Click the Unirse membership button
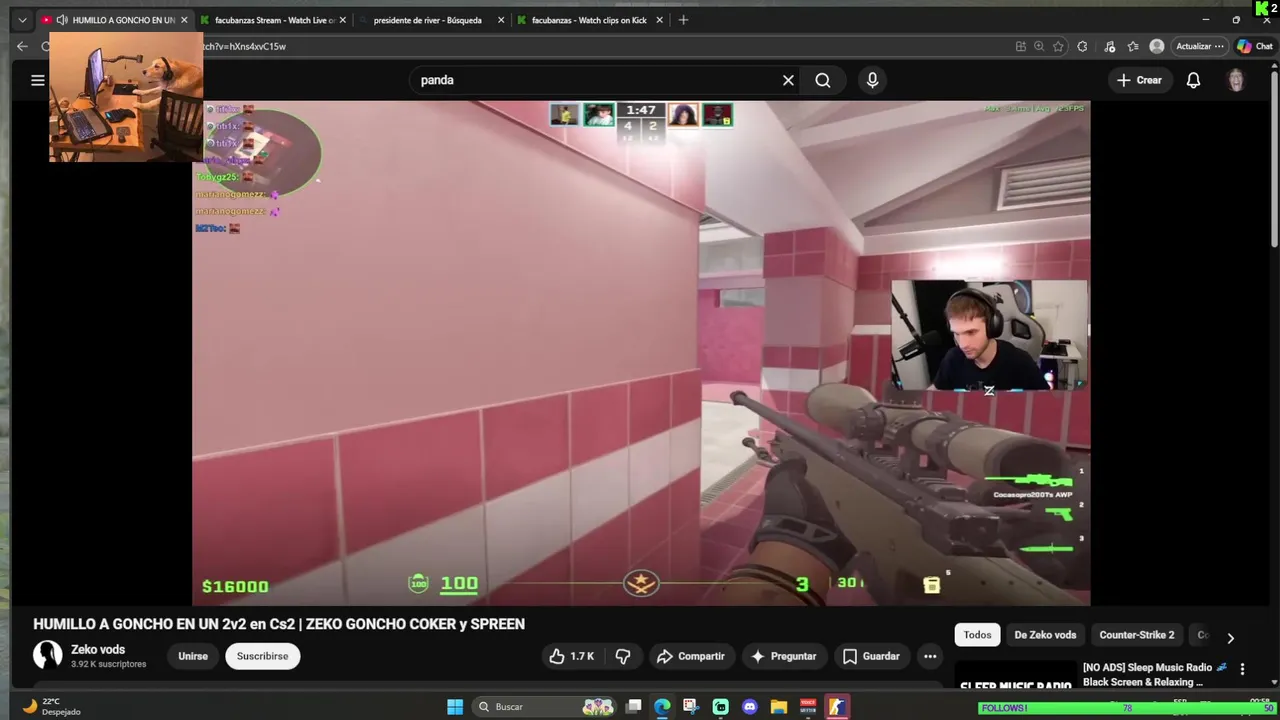This screenshot has height=720, width=1280. tap(193, 656)
